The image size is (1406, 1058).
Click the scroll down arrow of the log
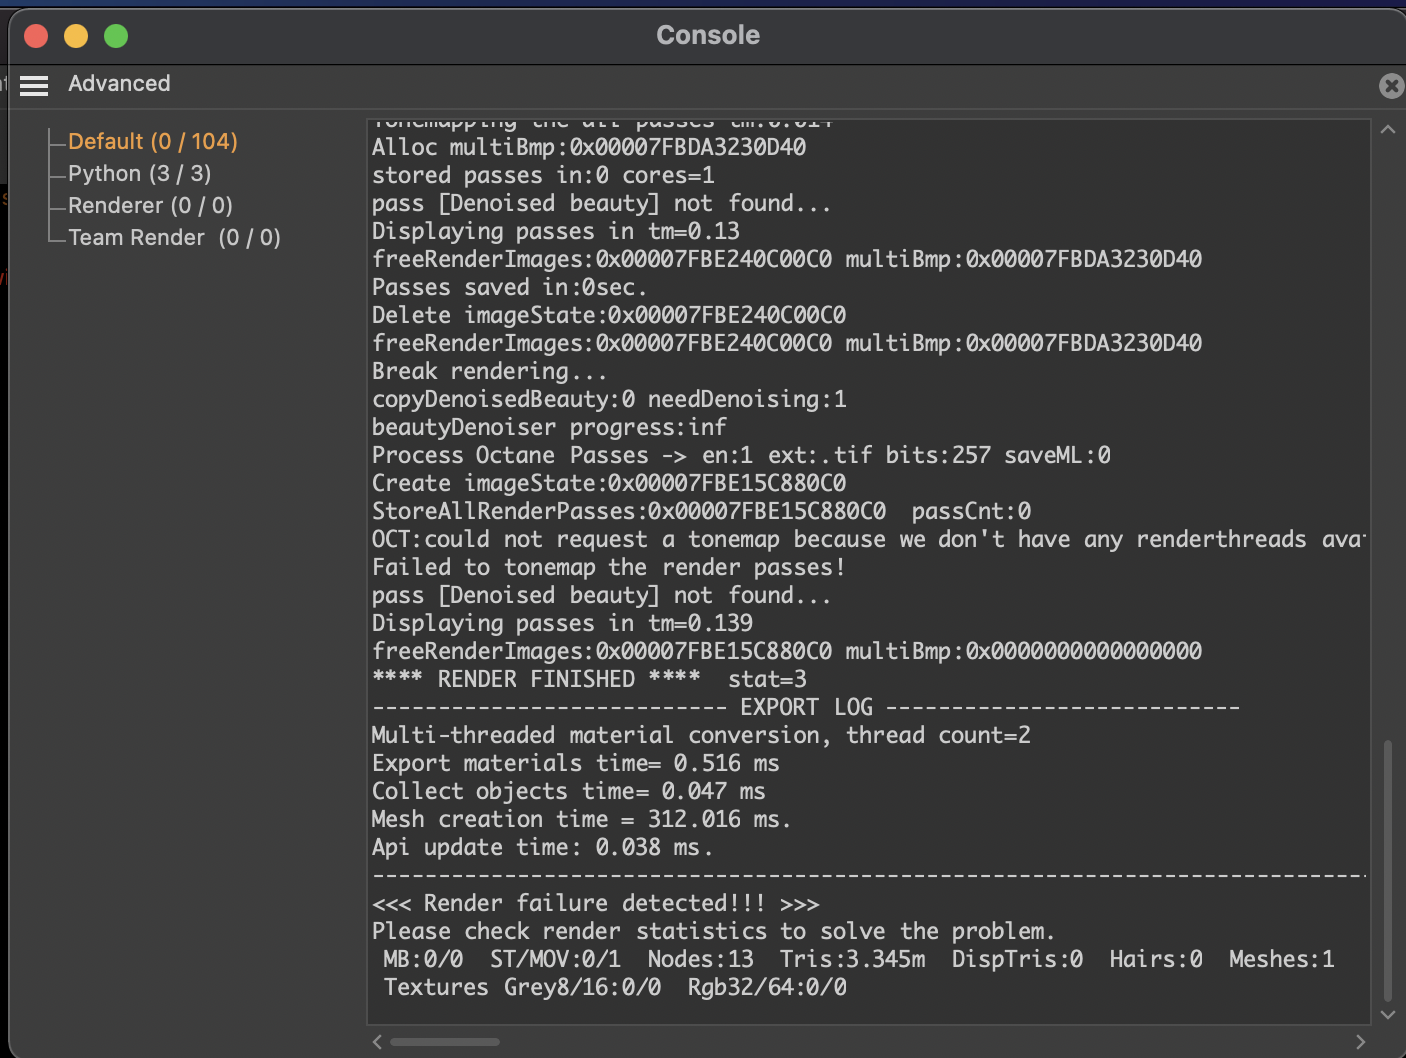tap(1388, 1014)
